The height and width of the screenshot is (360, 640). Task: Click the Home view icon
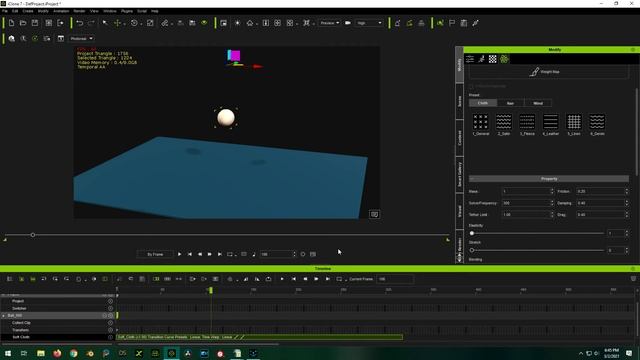pos(249,23)
